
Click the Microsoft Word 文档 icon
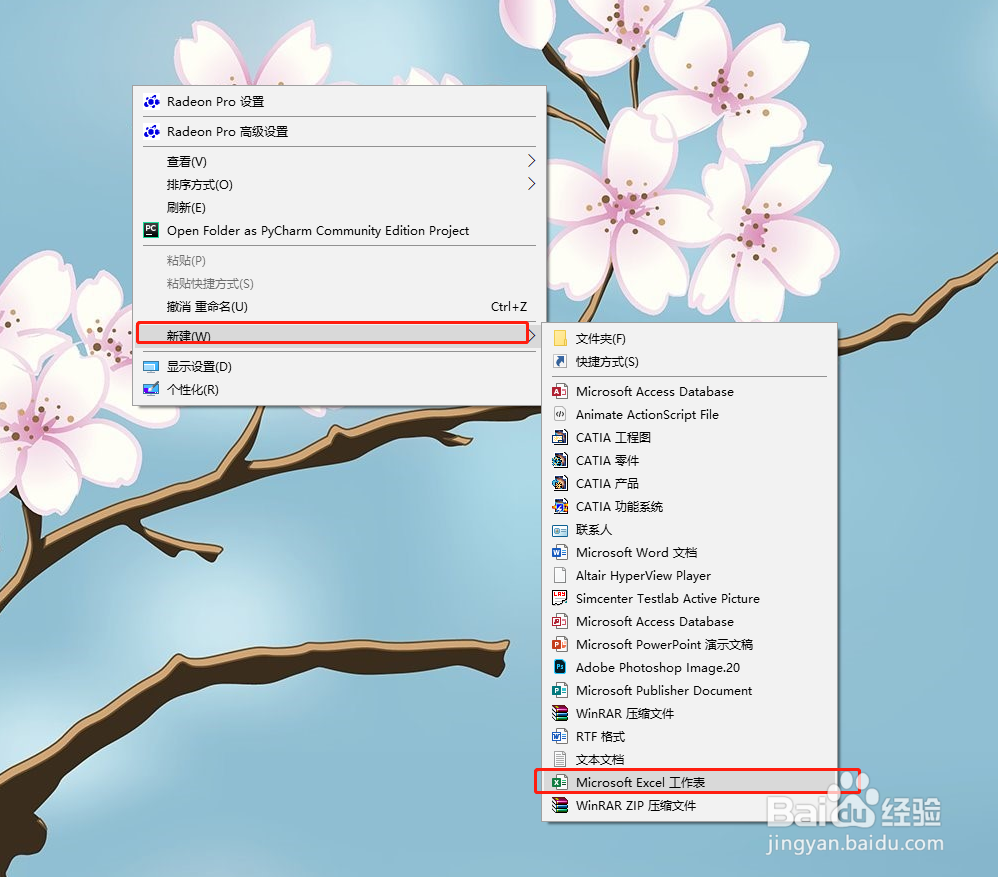click(x=560, y=552)
